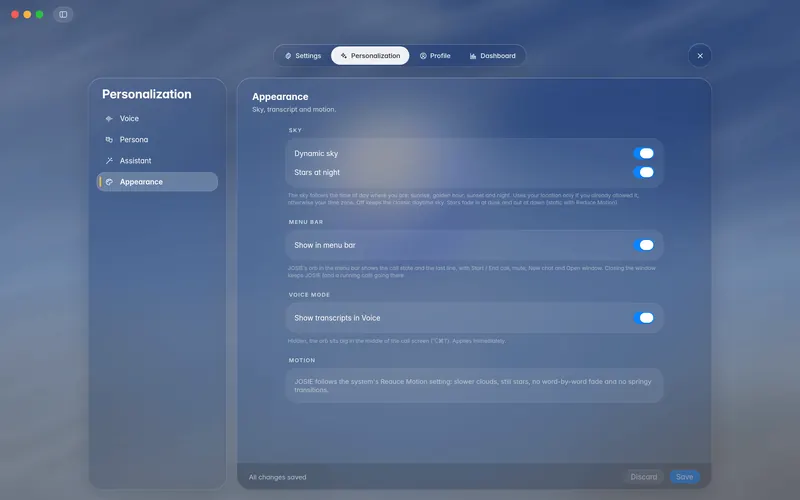This screenshot has height=500, width=800.
Task: Toggle Show transcripts in Voice
Action: (x=643, y=318)
